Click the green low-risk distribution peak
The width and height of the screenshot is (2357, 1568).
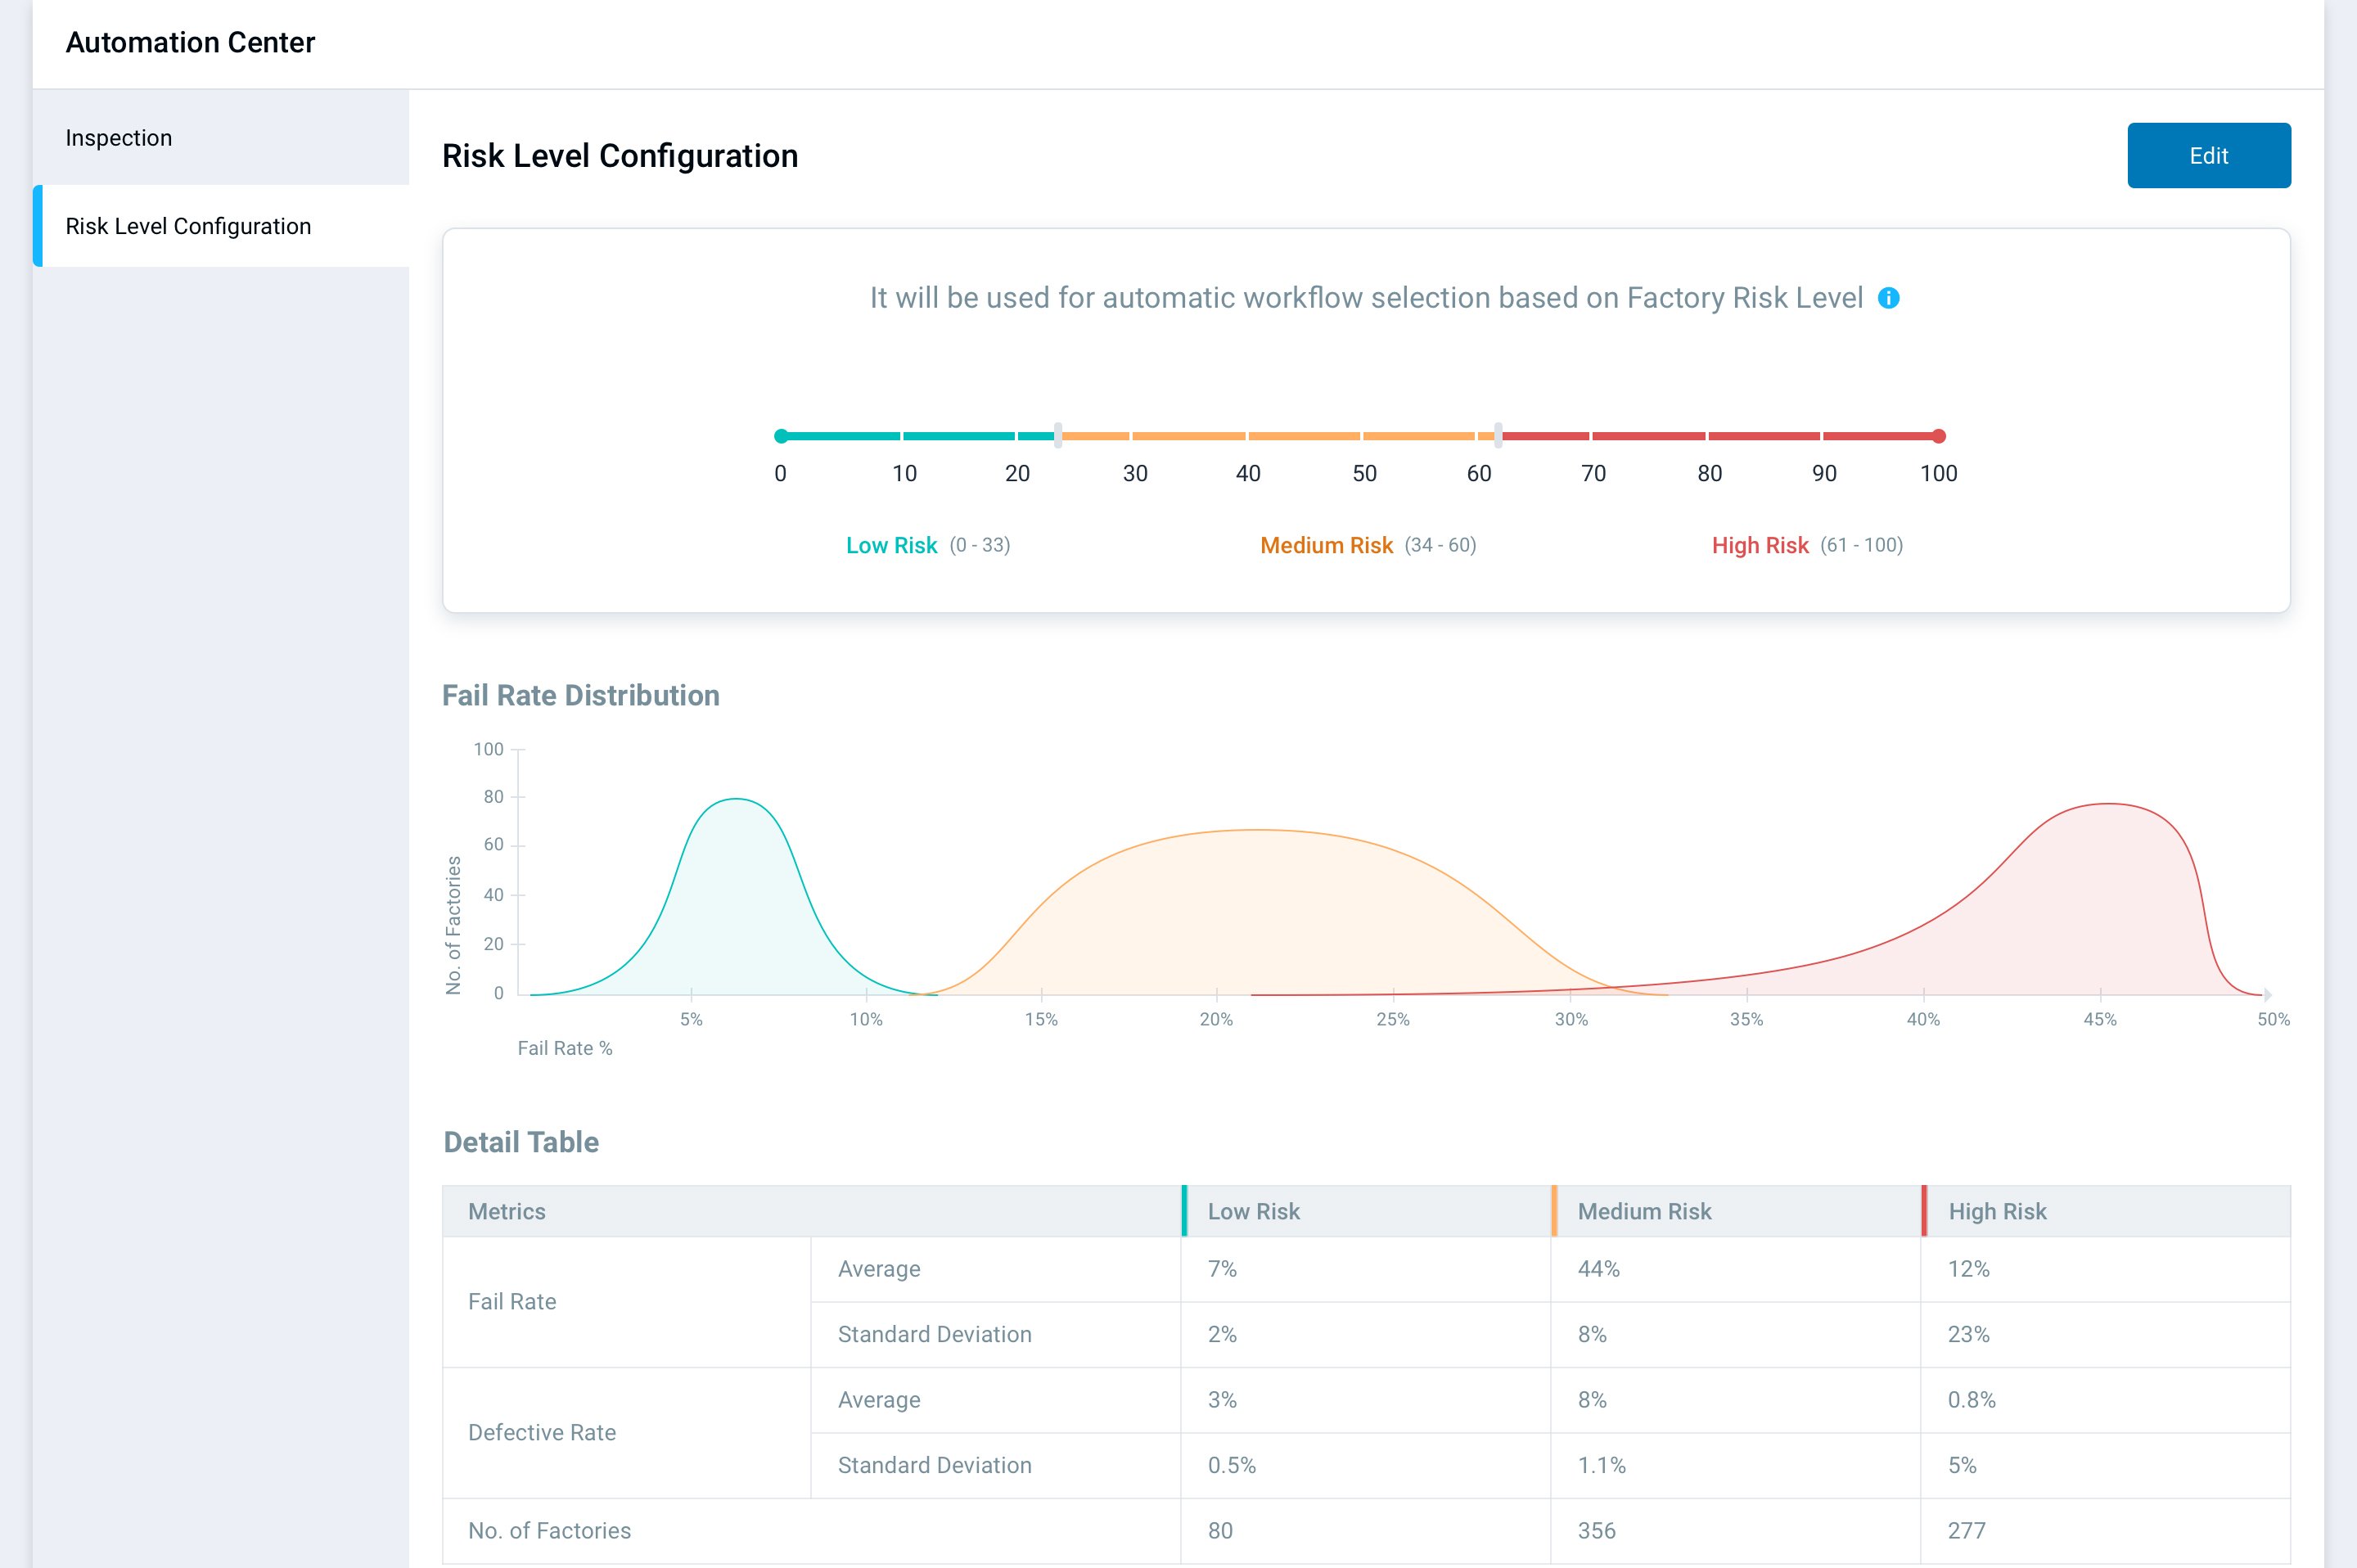click(736, 800)
